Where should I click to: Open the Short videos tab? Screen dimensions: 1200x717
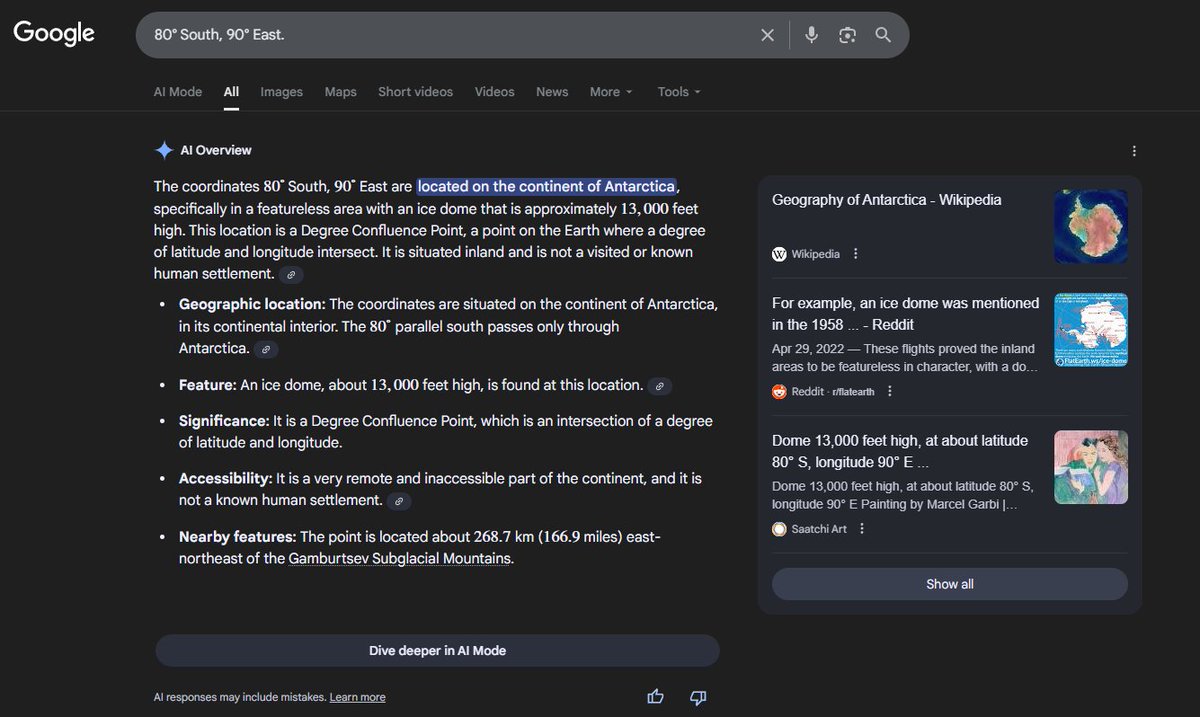pyautogui.click(x=415, y=92)
